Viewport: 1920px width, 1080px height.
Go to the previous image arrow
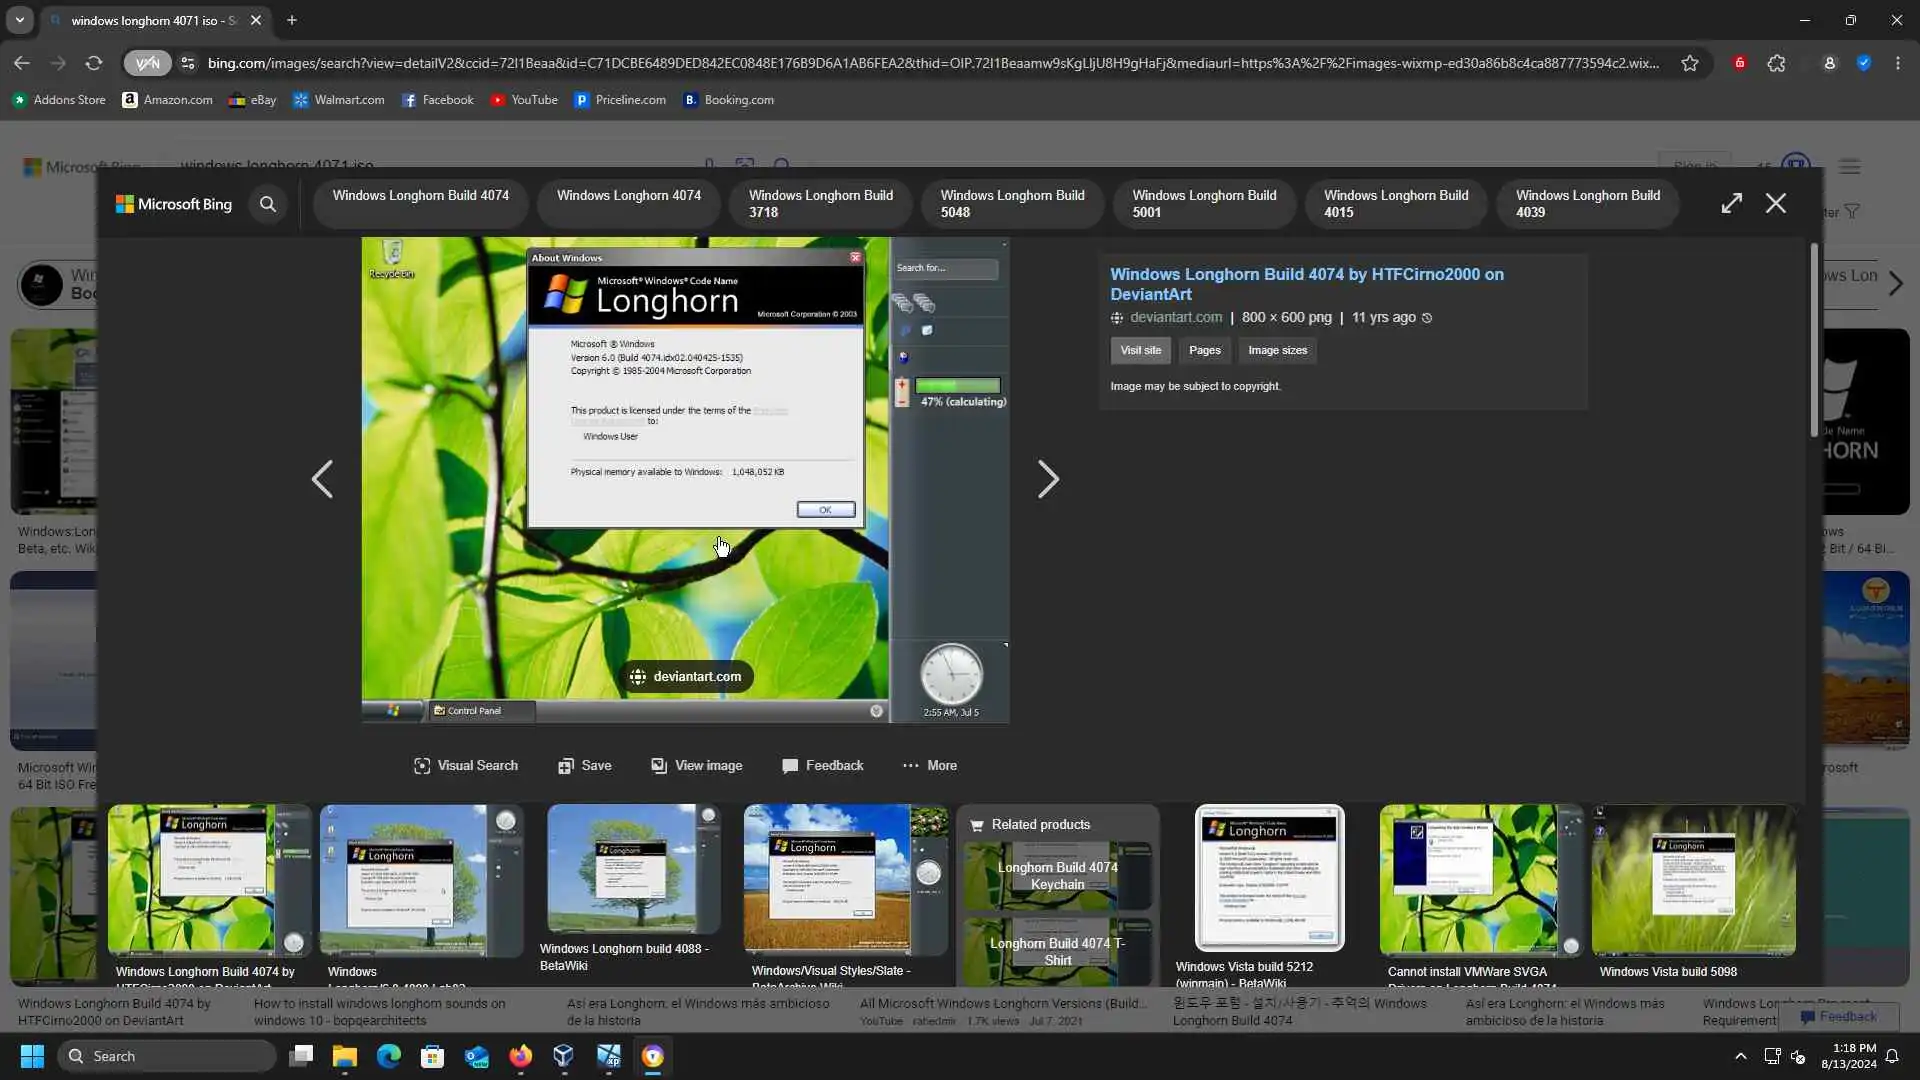(322, 479)
